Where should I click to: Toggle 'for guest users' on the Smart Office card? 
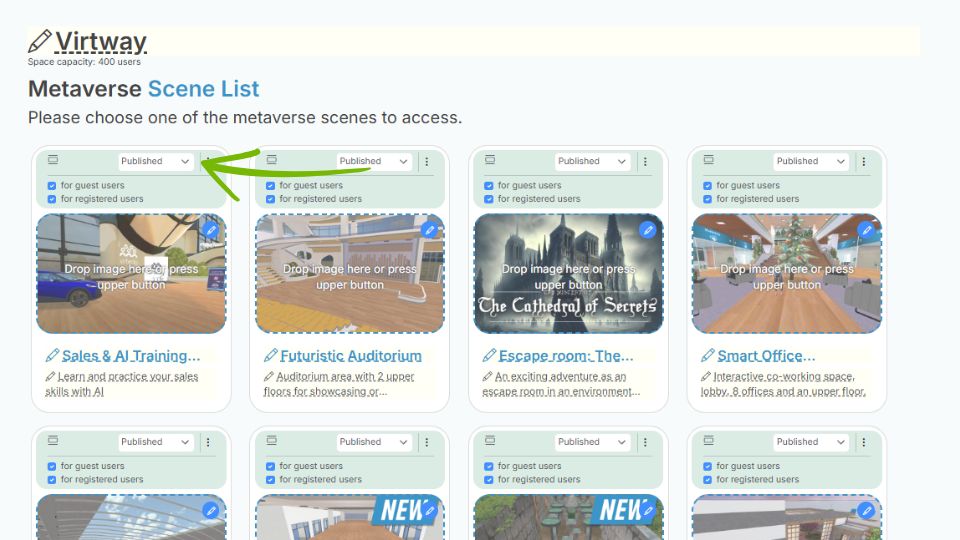point(708,185)
